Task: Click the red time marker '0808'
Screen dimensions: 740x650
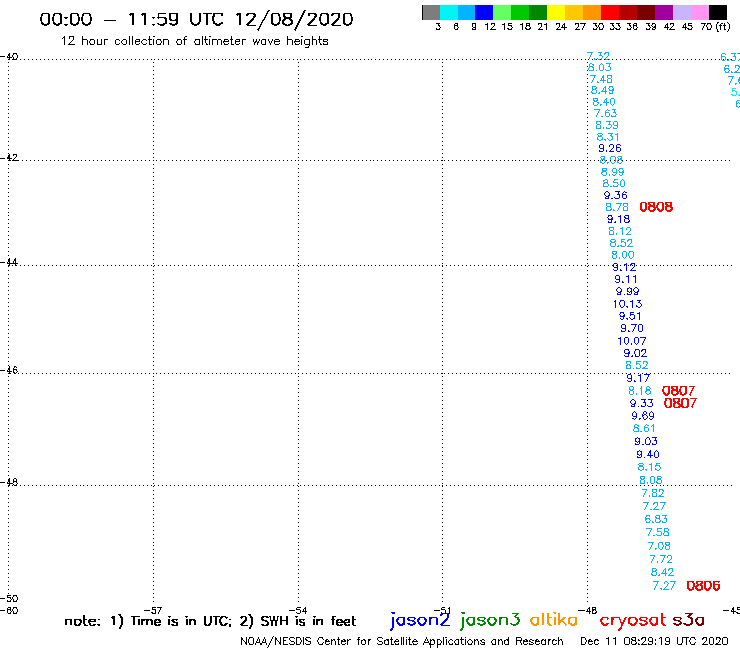Action: point(656,207)
